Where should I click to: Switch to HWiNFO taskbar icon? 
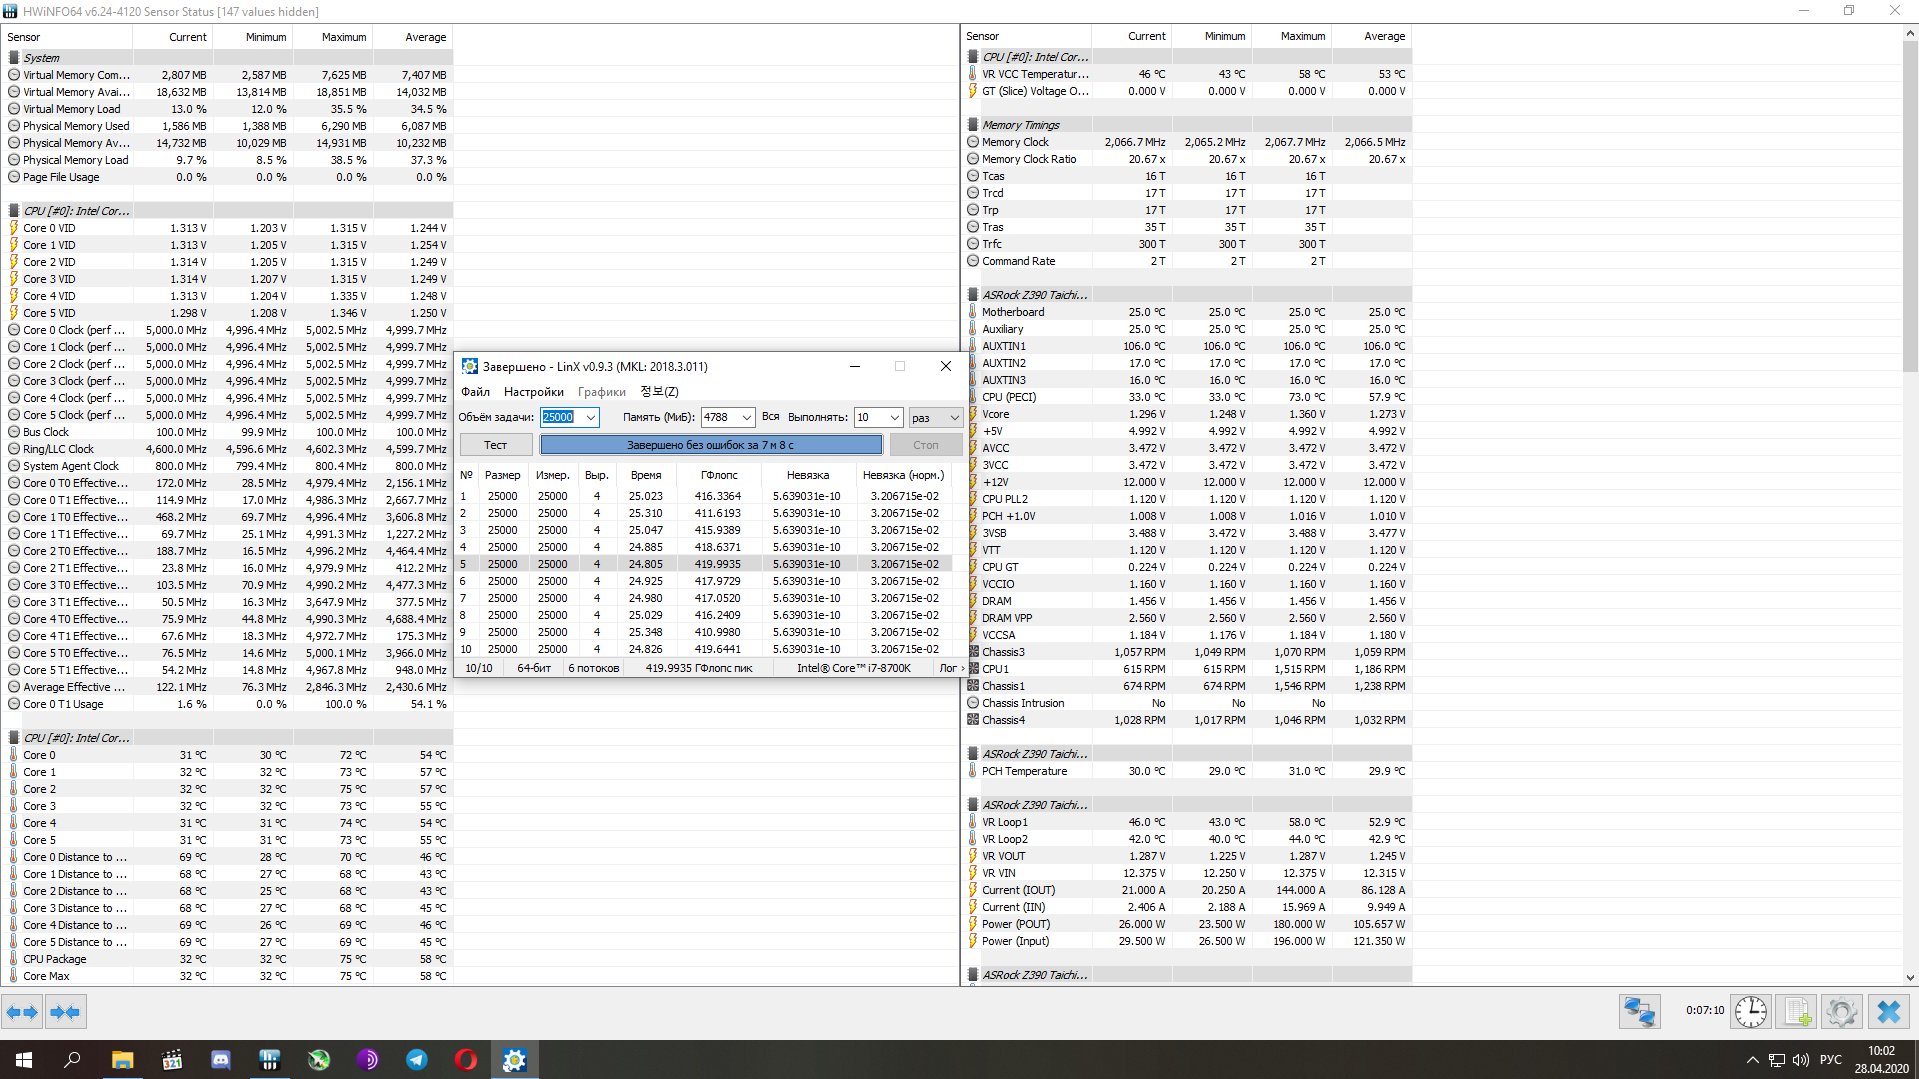point(269,1060)
